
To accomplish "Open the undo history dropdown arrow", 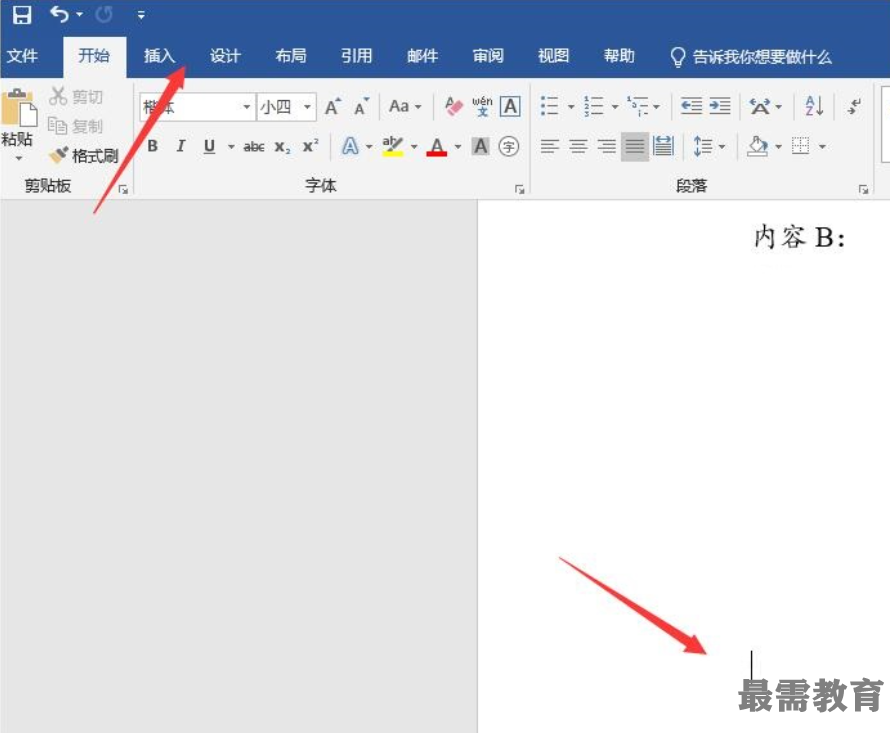I will (x=79, y=14).
